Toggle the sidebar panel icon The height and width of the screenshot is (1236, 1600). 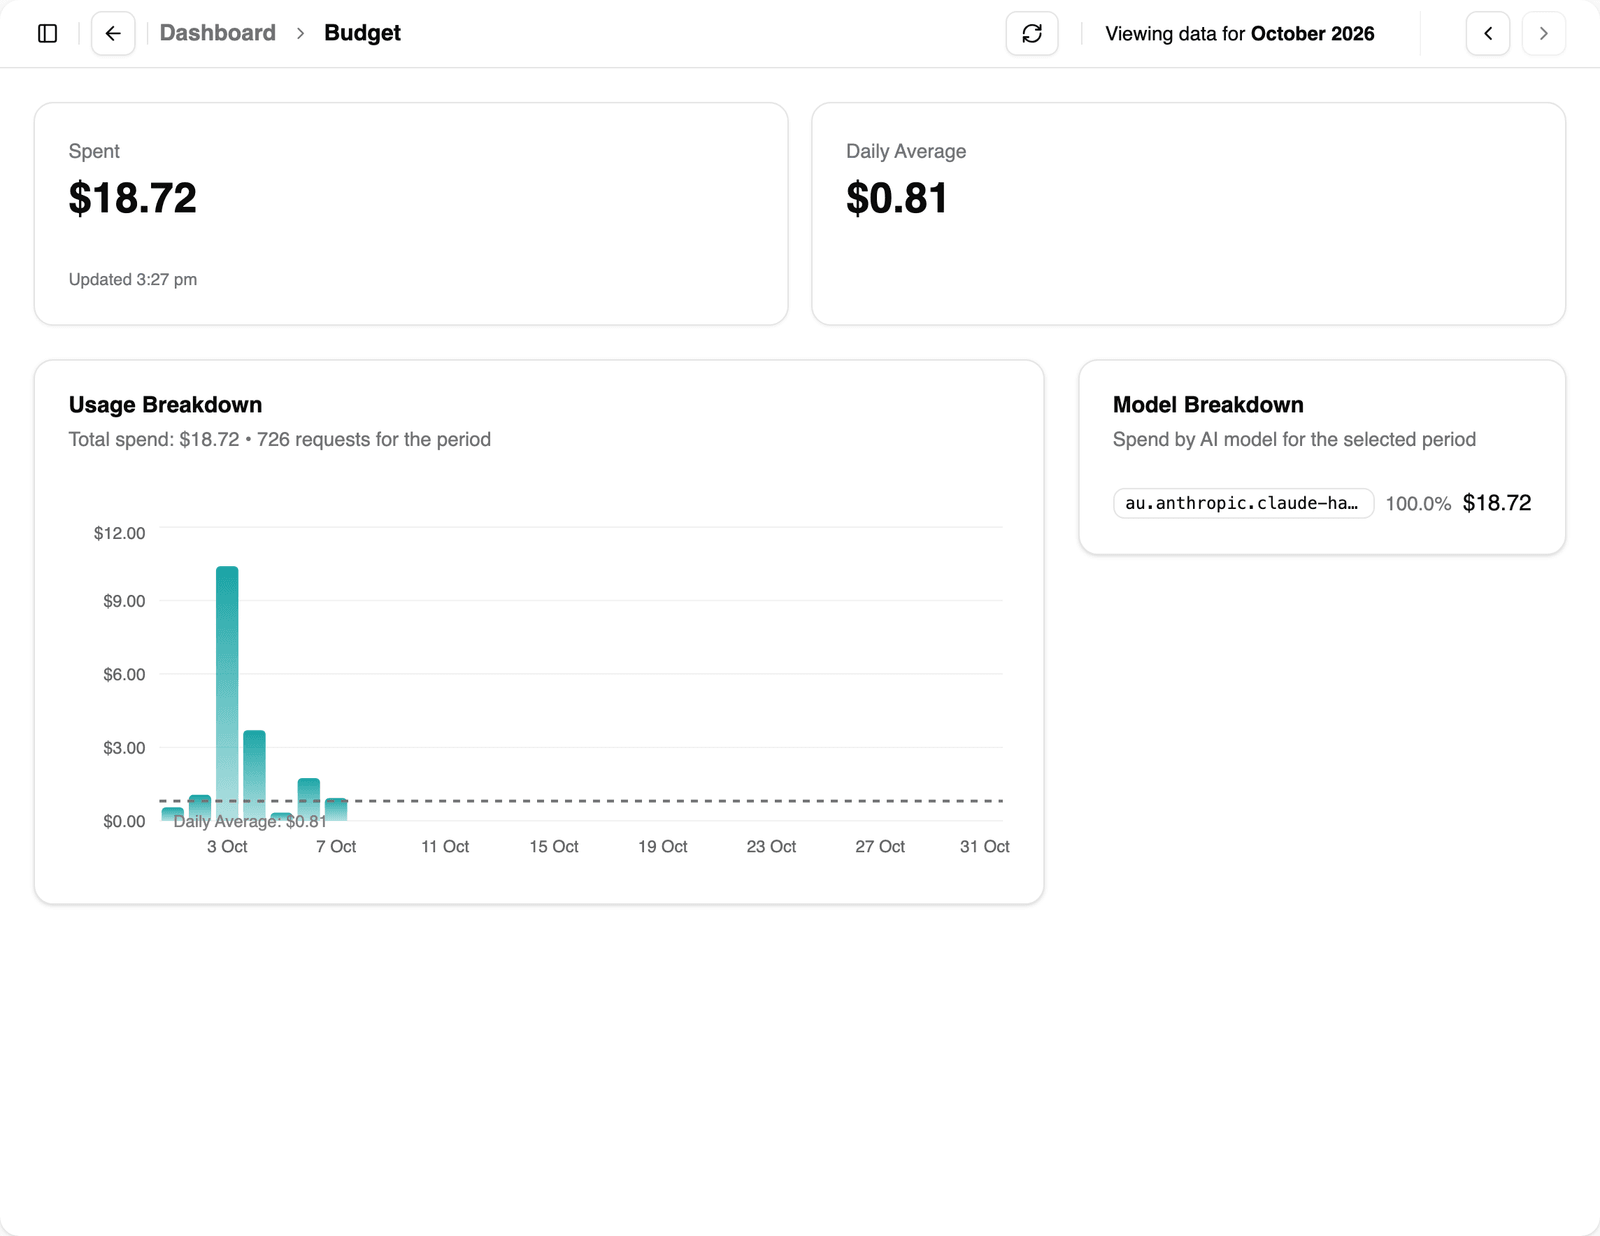click(47, 34)
